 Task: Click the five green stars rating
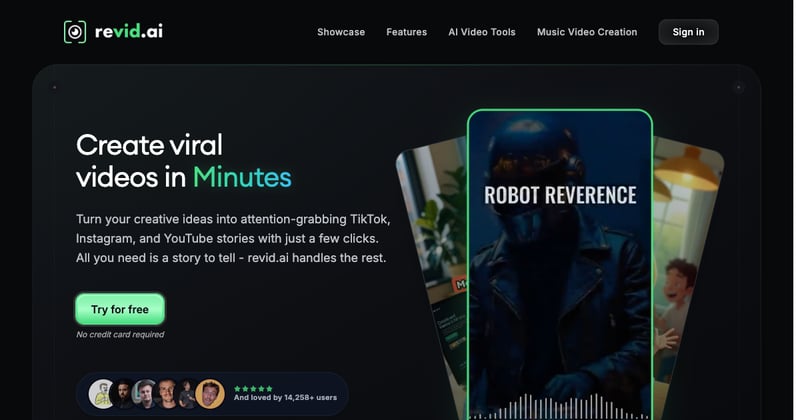[253, 388]
